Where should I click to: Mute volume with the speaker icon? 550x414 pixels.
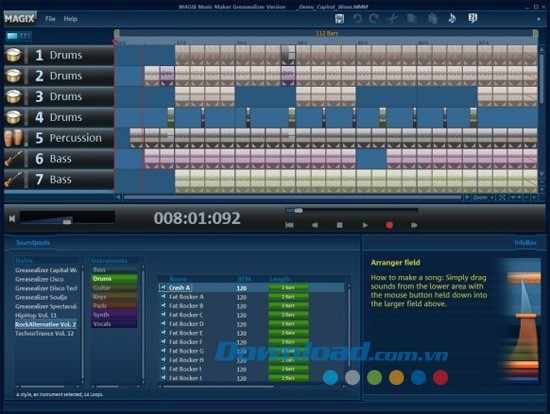[x=12, y=219]
